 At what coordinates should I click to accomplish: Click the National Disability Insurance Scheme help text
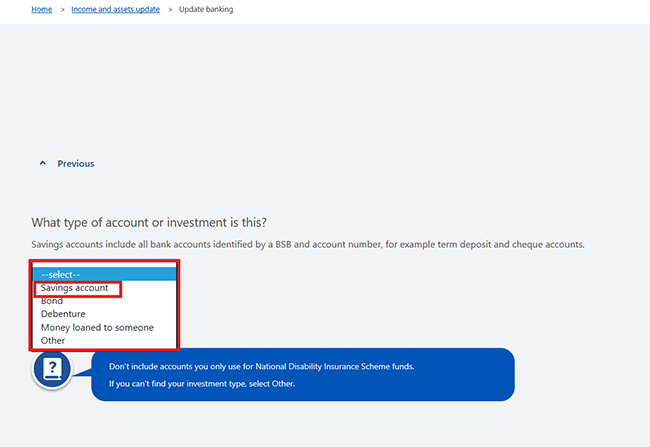(x=262, y=367)
